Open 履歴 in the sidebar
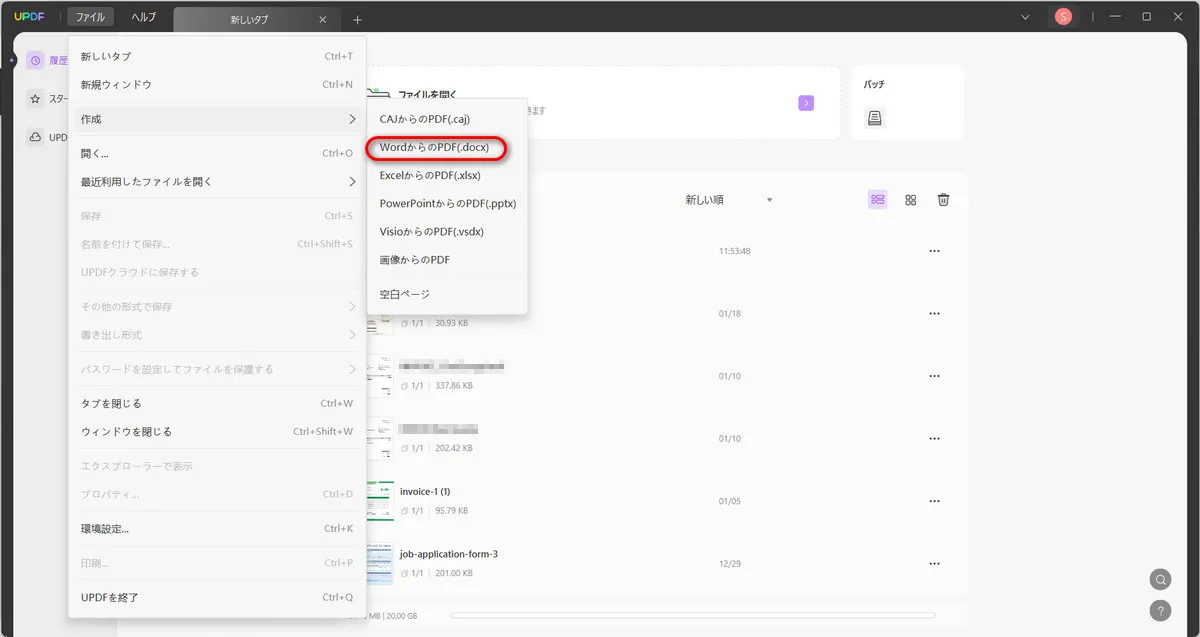 coord(47,60)
